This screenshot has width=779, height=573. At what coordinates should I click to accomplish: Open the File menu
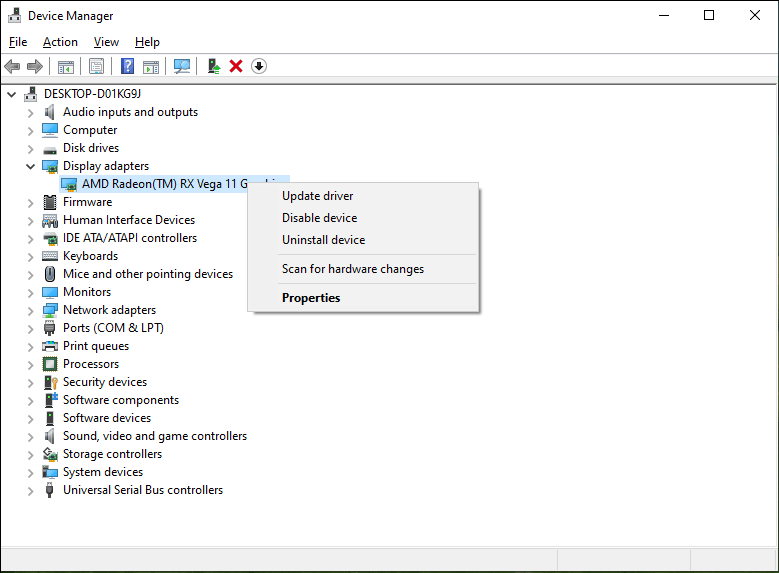[x=18, y=42]
